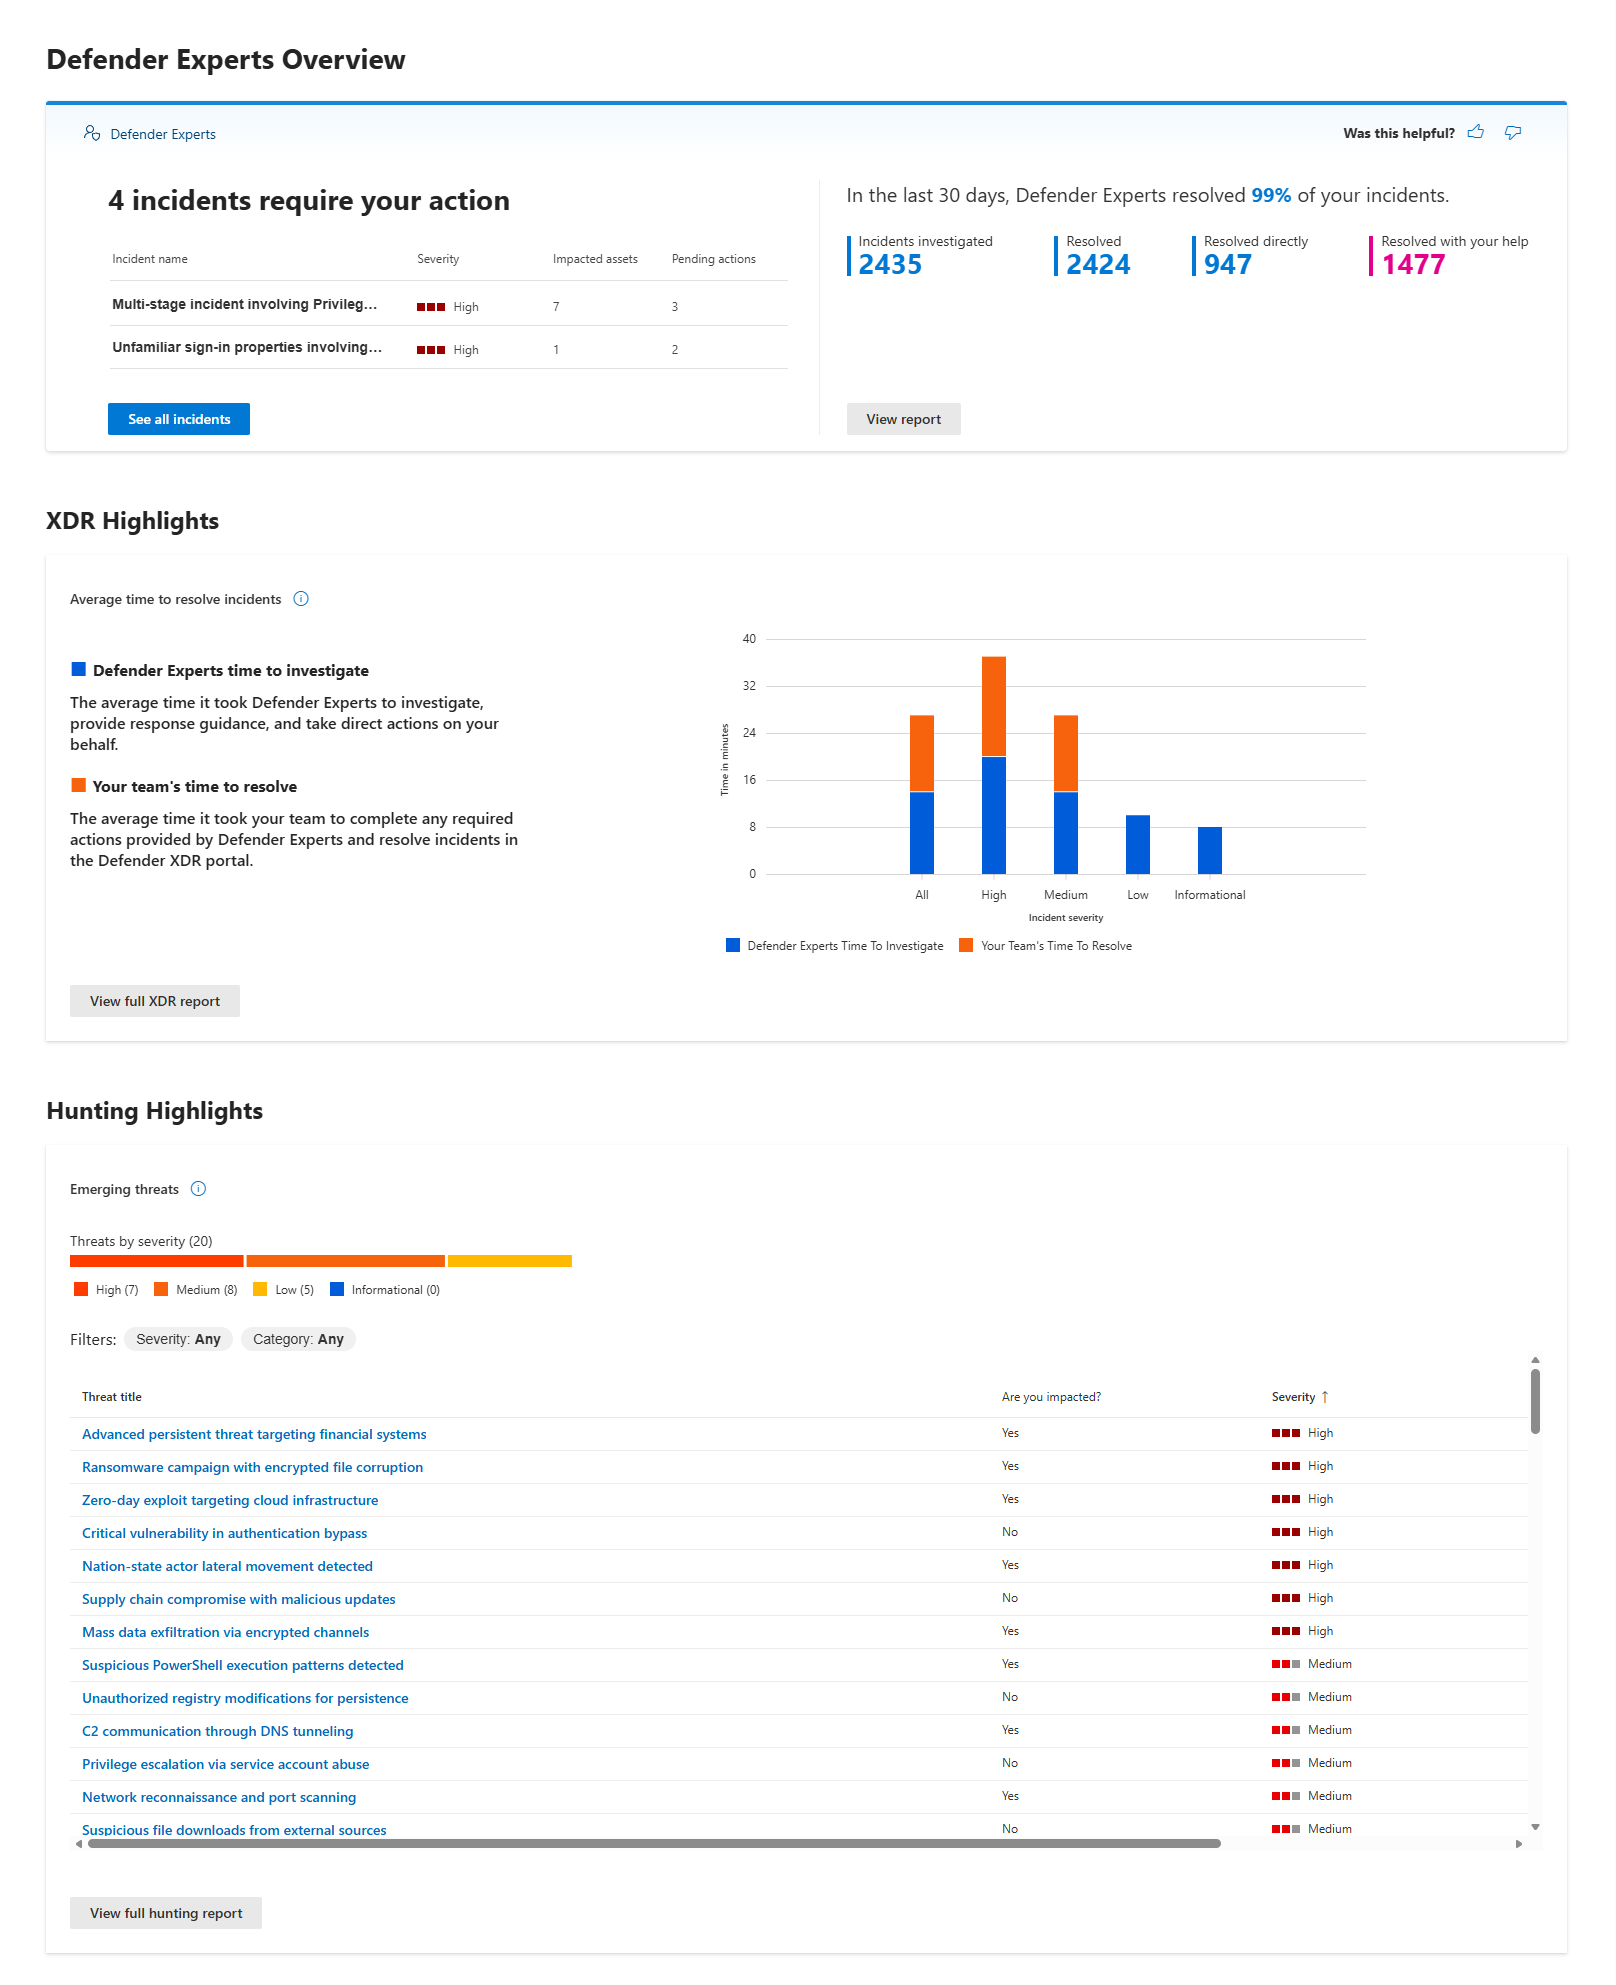The width and height of the screenshot is (1616, 1985).
Task: Toggle Medium (8) legend swatch
Action: point(161,1289)
